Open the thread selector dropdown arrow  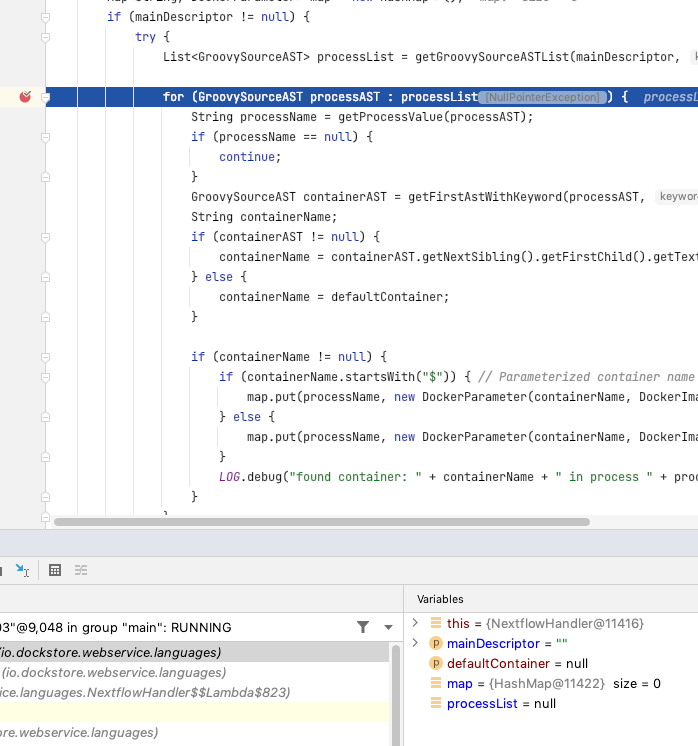(x=388, y=628)
